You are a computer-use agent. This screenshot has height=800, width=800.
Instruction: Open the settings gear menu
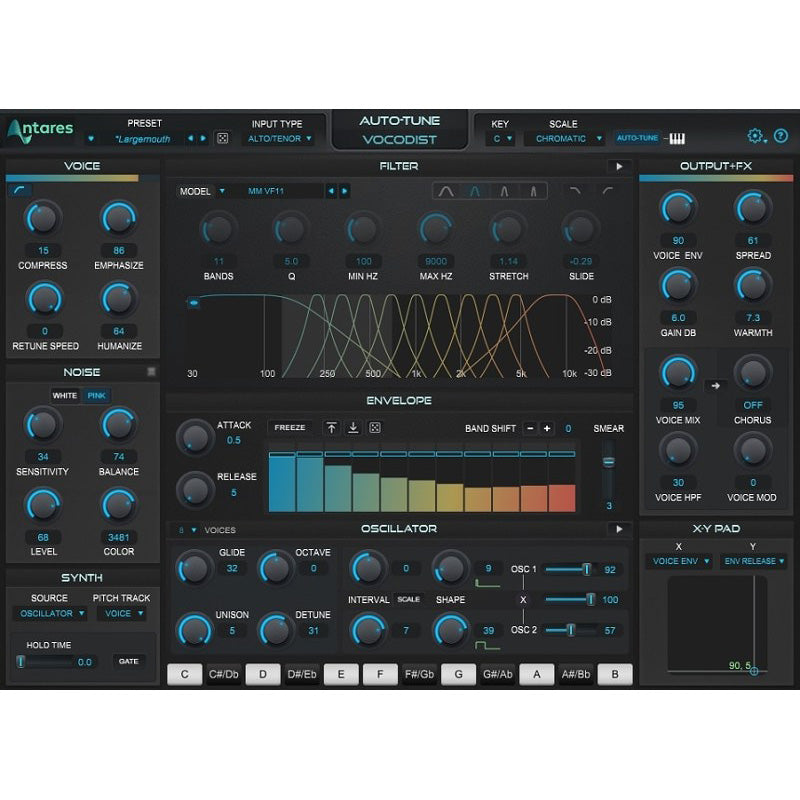(756, 136)
